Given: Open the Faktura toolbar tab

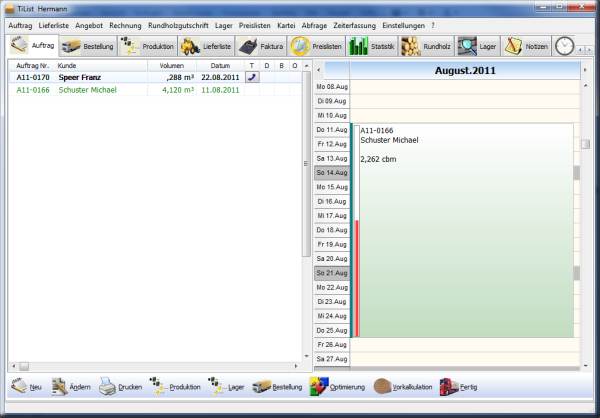Looking at the screenshot, I should click(x=261, y=46).
